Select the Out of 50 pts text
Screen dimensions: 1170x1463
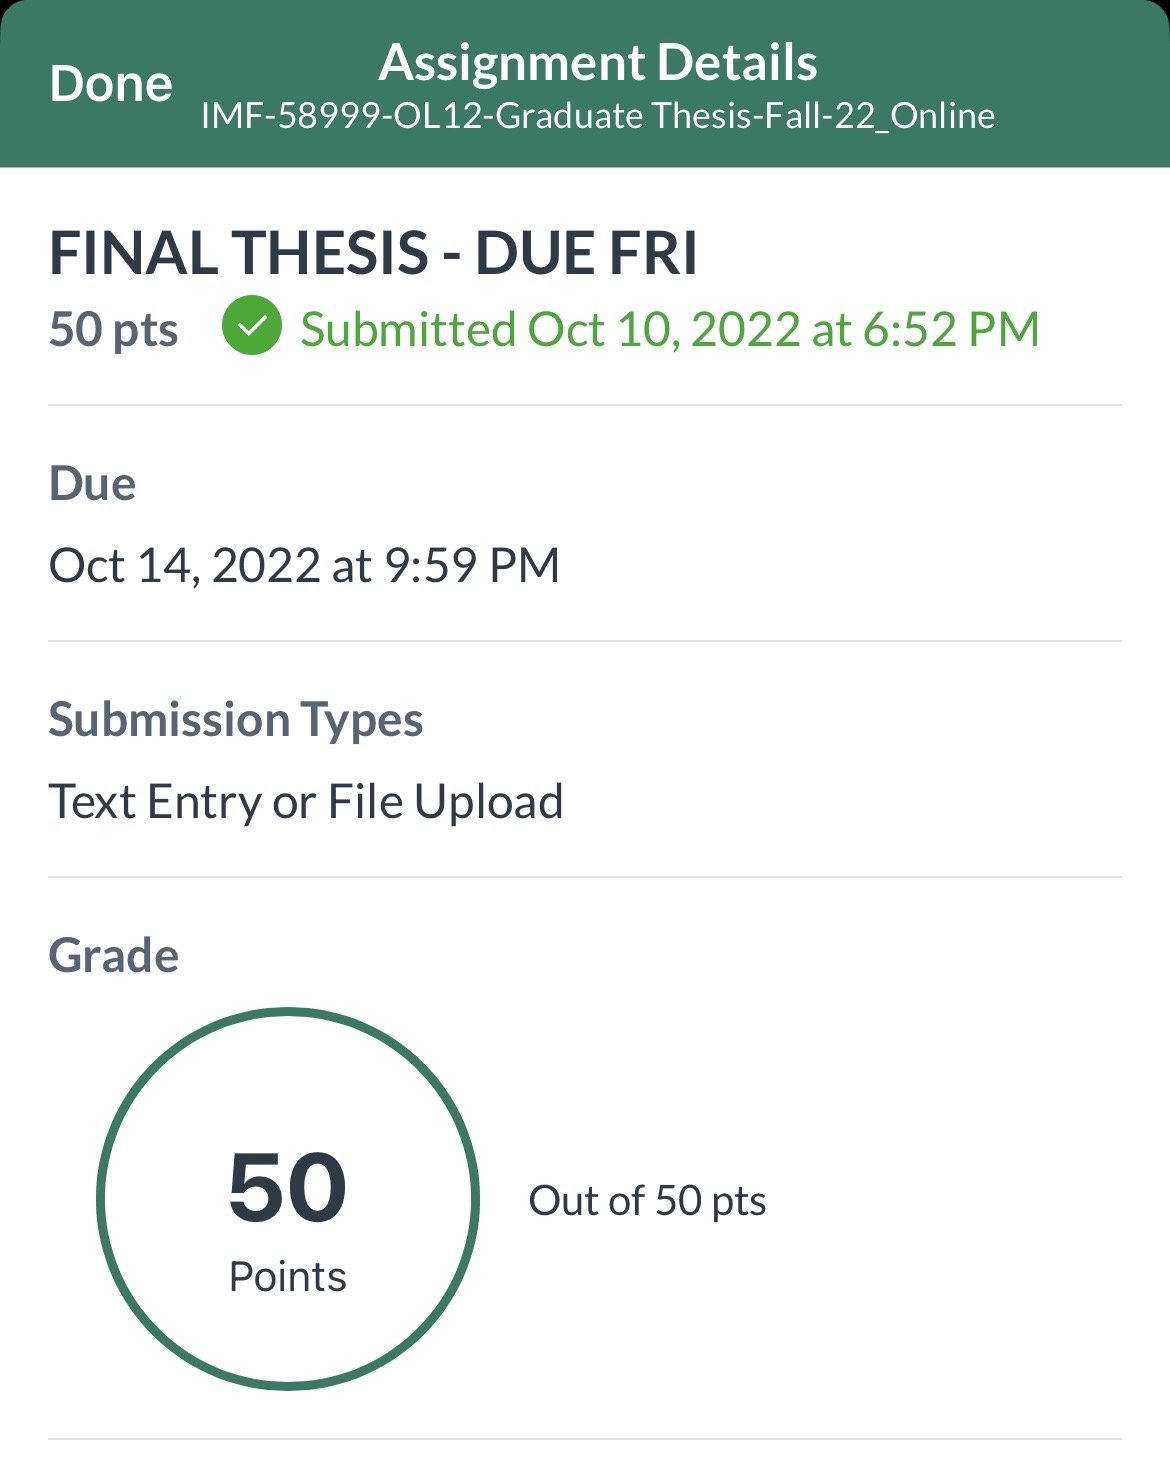click(x=647, y=1201)
